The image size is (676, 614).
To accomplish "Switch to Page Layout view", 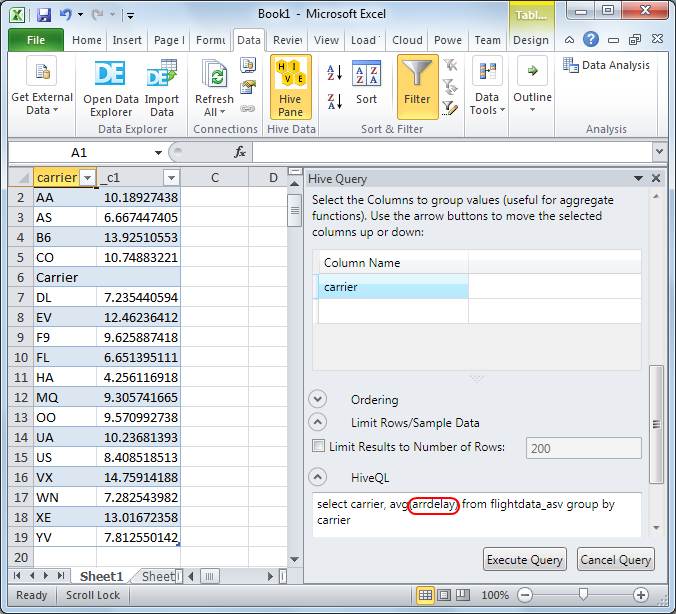I will [444, 595].
